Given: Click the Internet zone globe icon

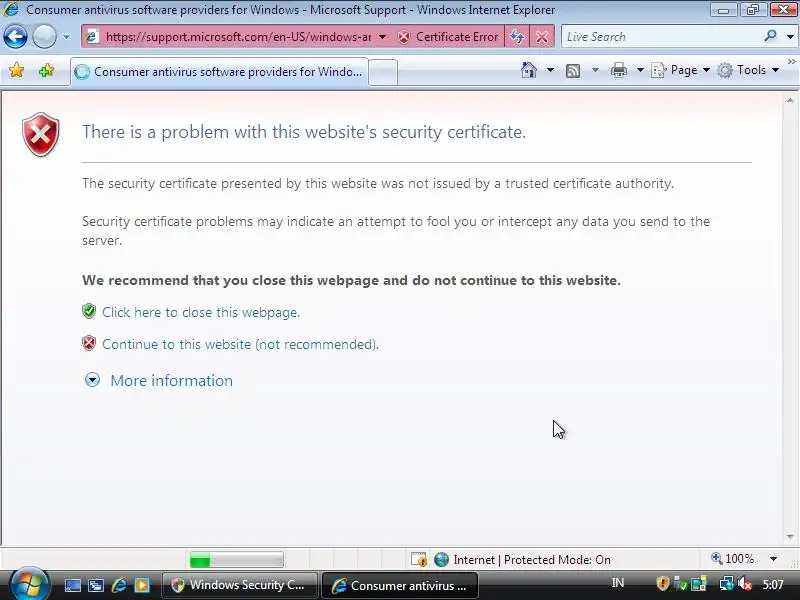Looking at the screenshot, I should (x=441, y=560).
